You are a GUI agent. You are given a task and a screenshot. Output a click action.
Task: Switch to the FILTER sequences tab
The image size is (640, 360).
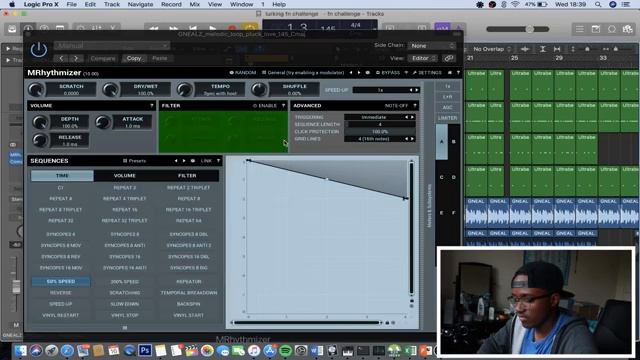tap(187, 176)
